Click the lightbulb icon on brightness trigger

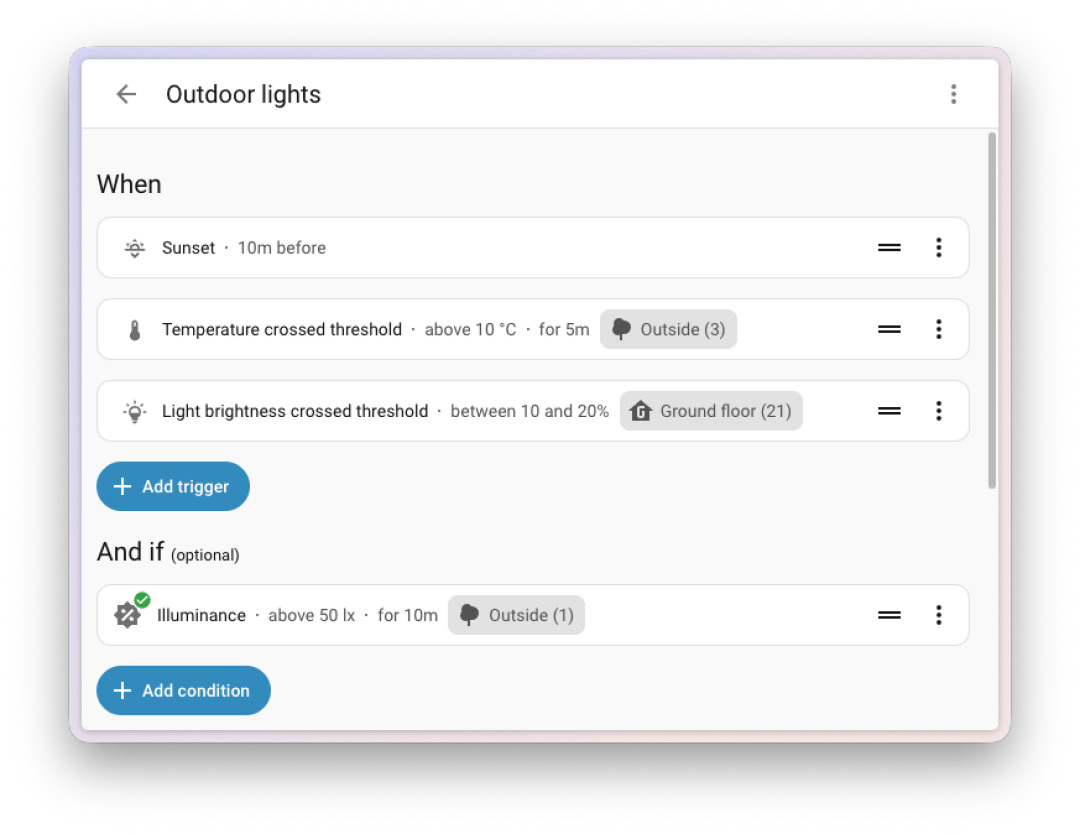[135, 411]
